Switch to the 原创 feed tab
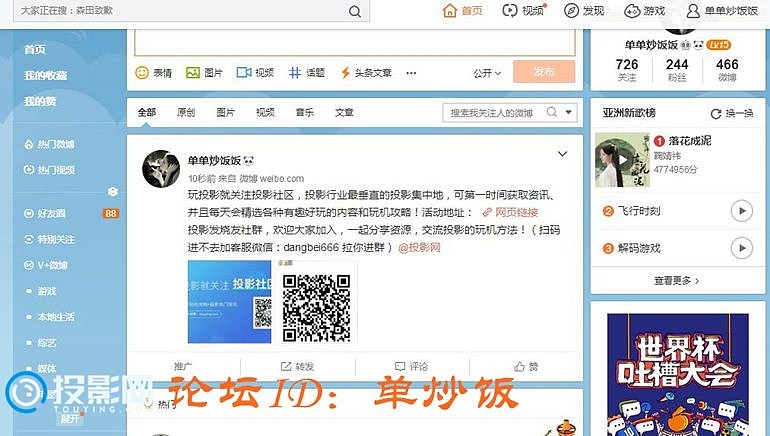The image size is (770, 436). coord(186,113)
